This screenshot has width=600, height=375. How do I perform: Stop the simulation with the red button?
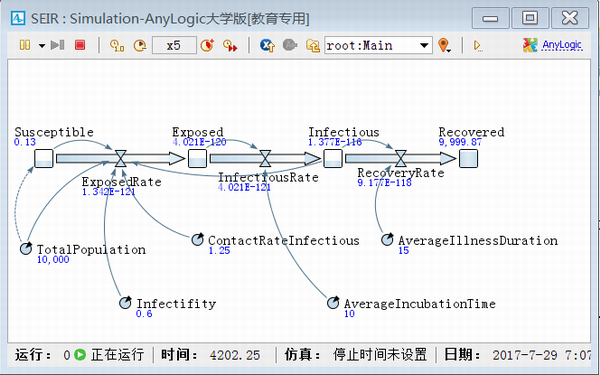(80, 45)
